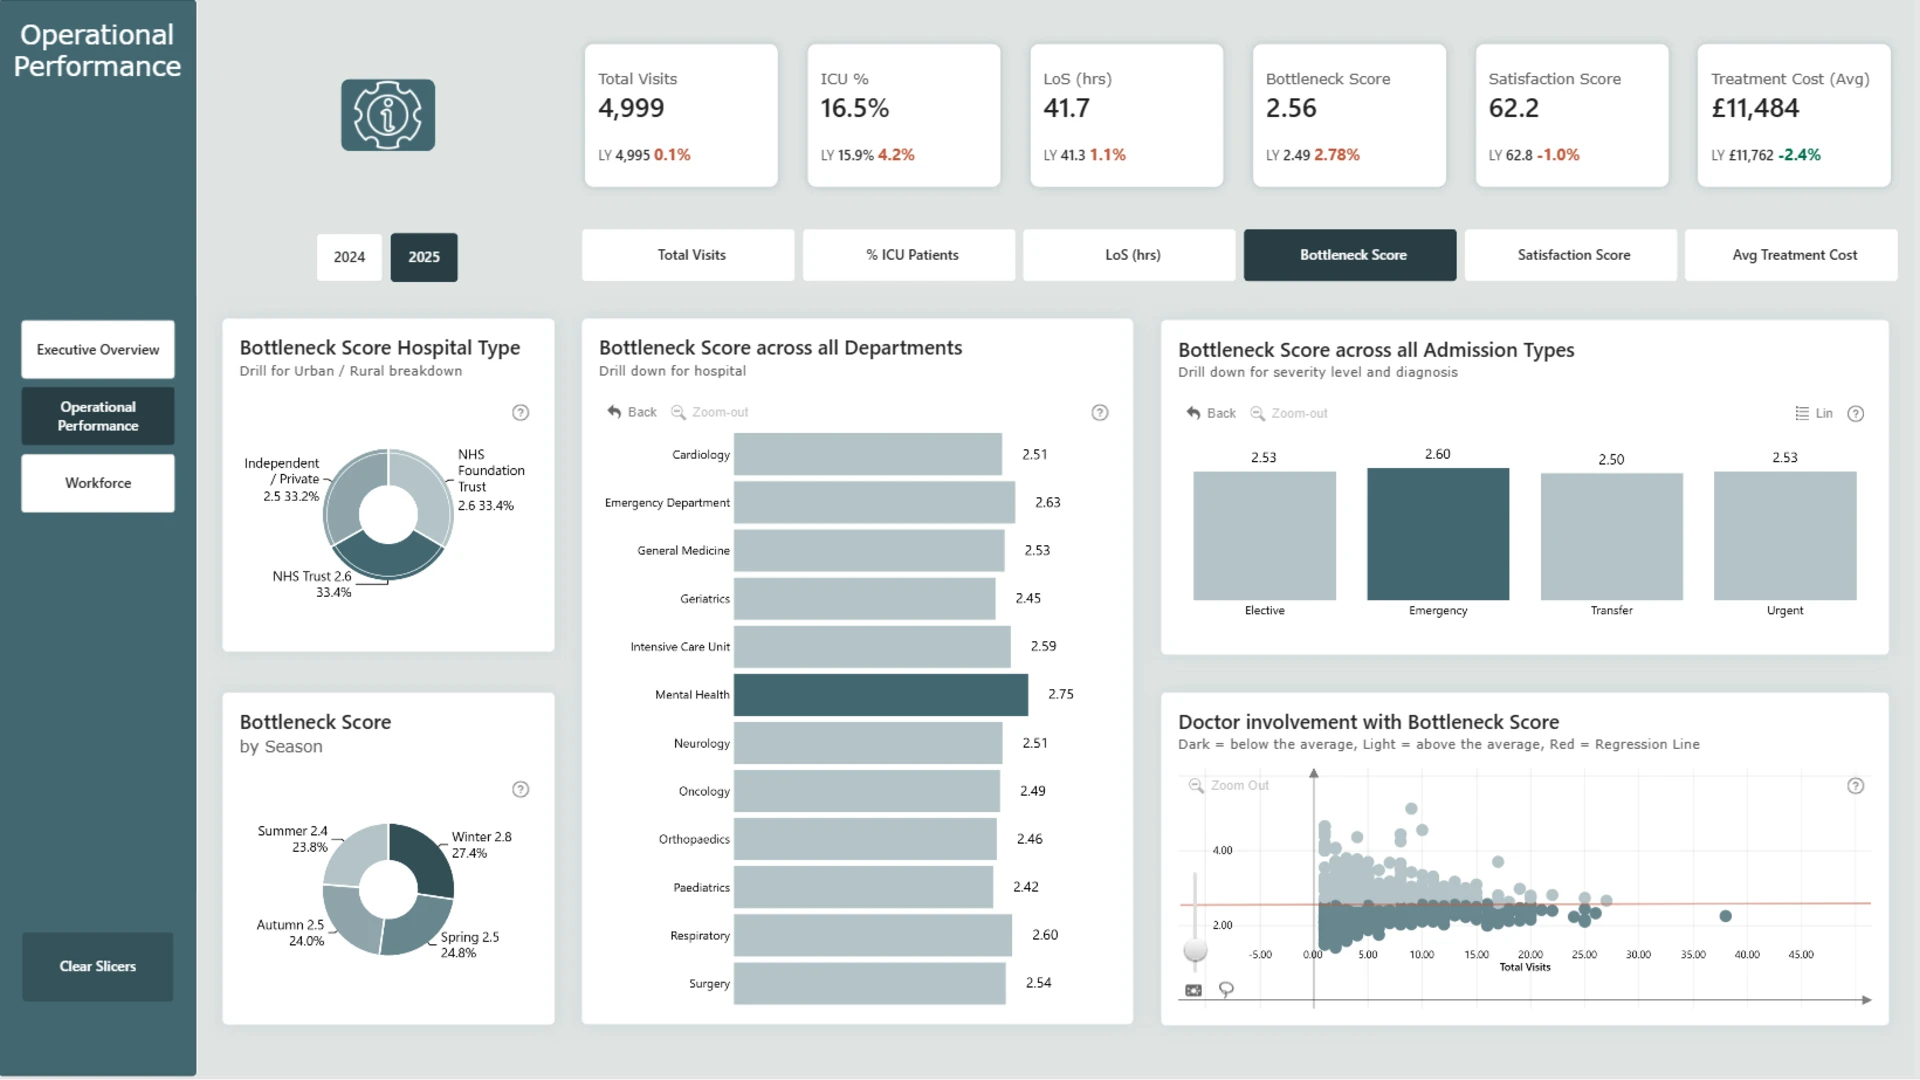Switch to the Satisfaction Score metric tab
The width and height of the screenshot is (1920, 1080).
click(x=1573, y=255)
